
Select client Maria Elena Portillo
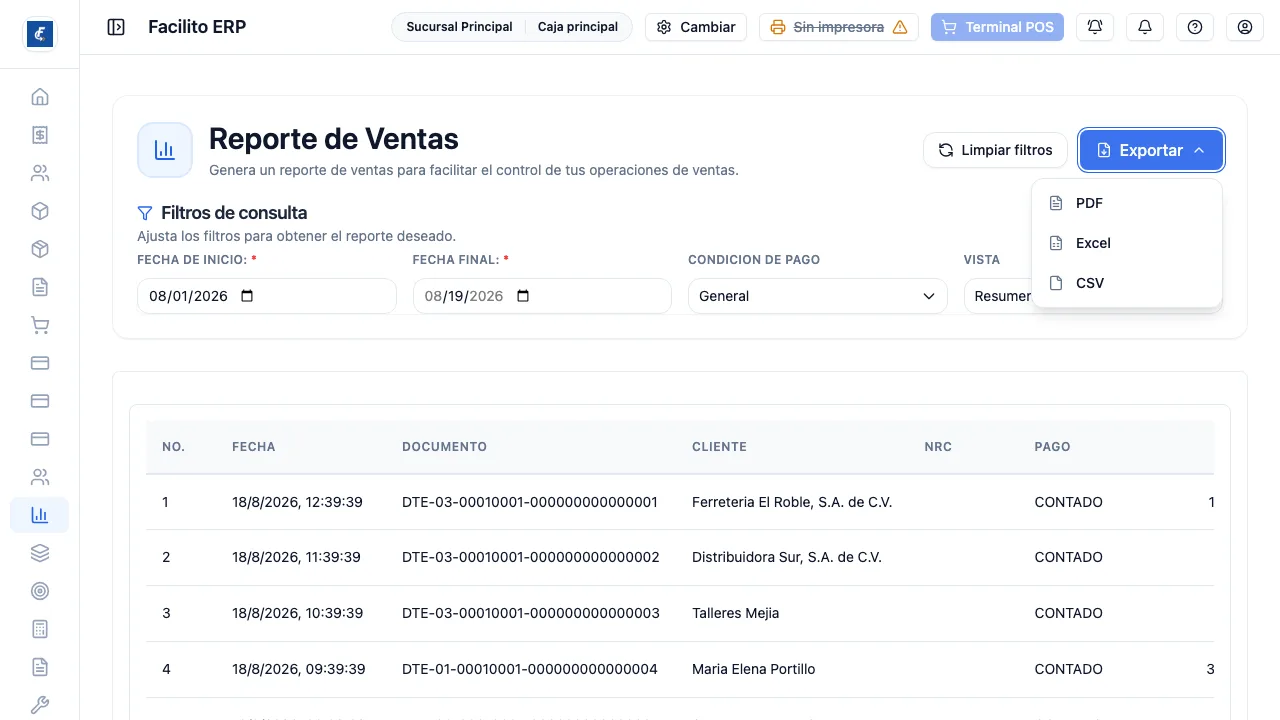[754, 669]
